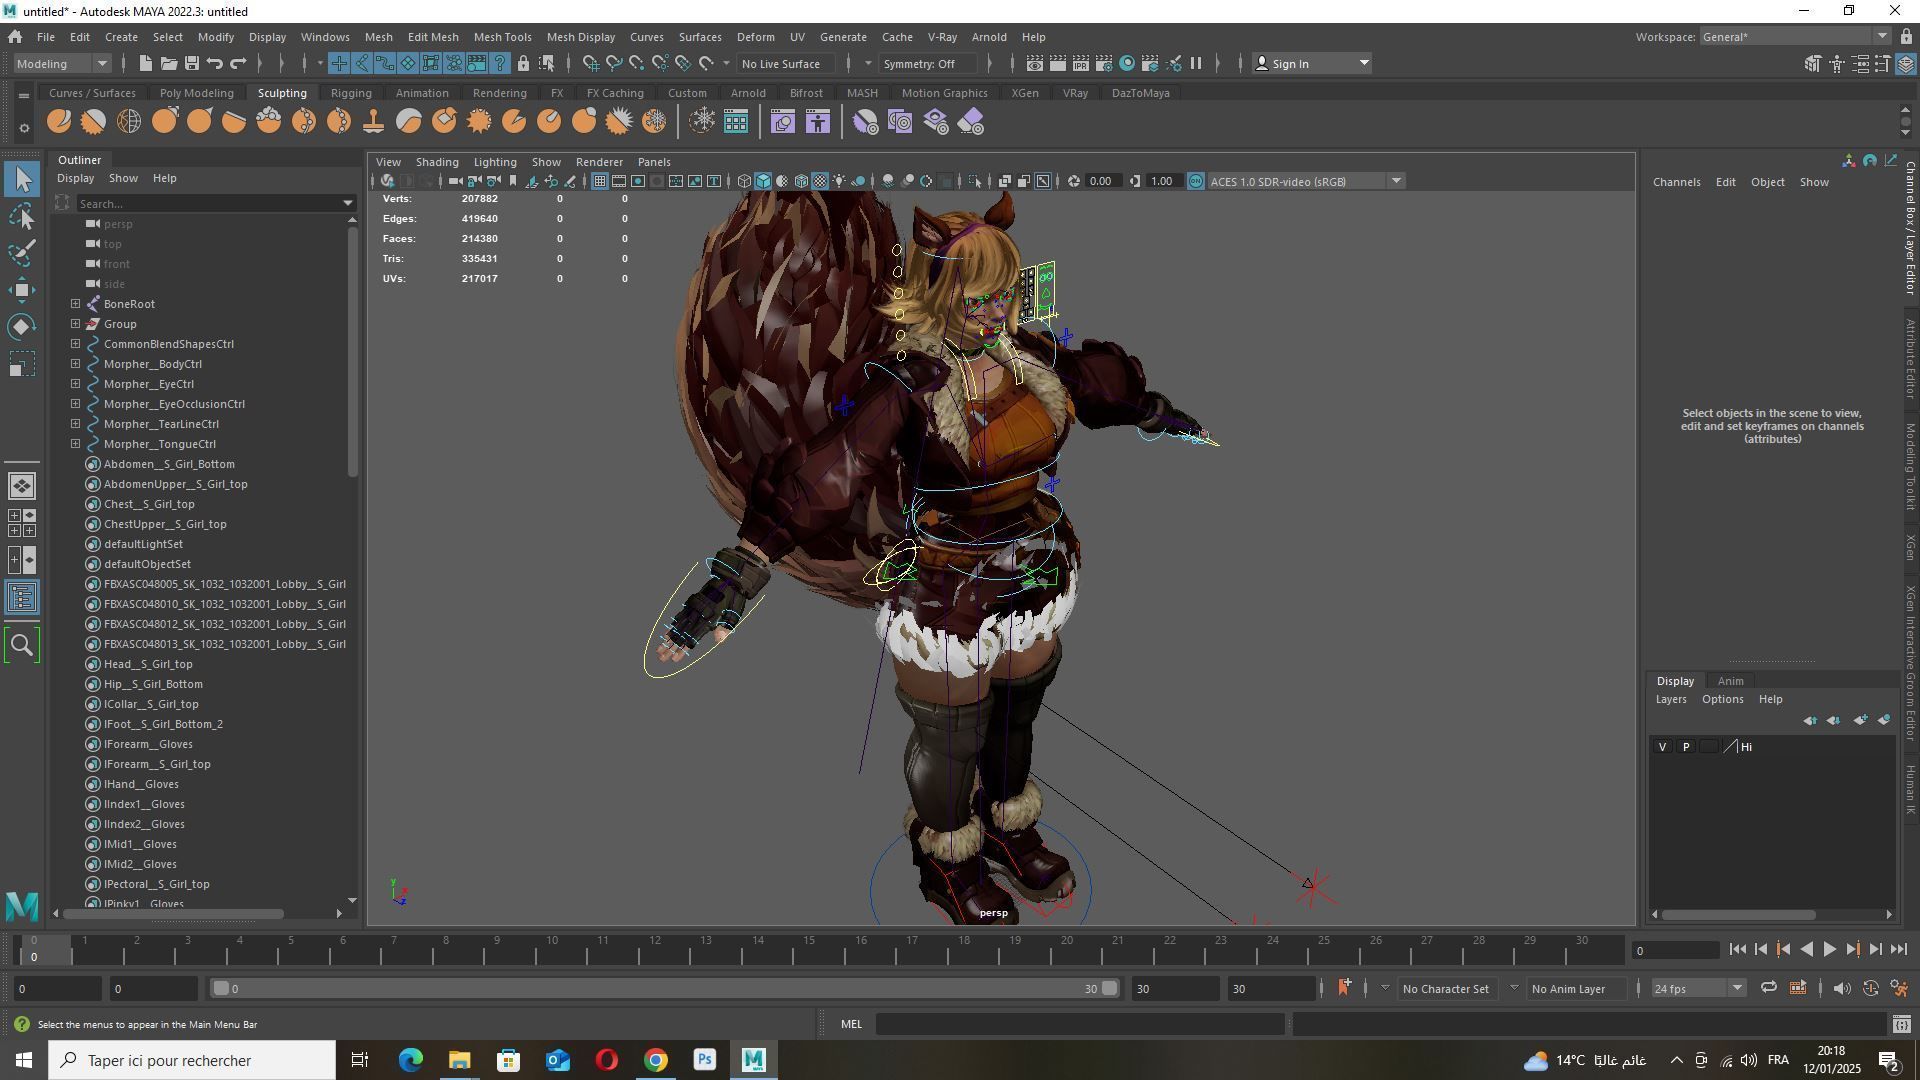Click Step forward one frame button

pos(1876,950)
